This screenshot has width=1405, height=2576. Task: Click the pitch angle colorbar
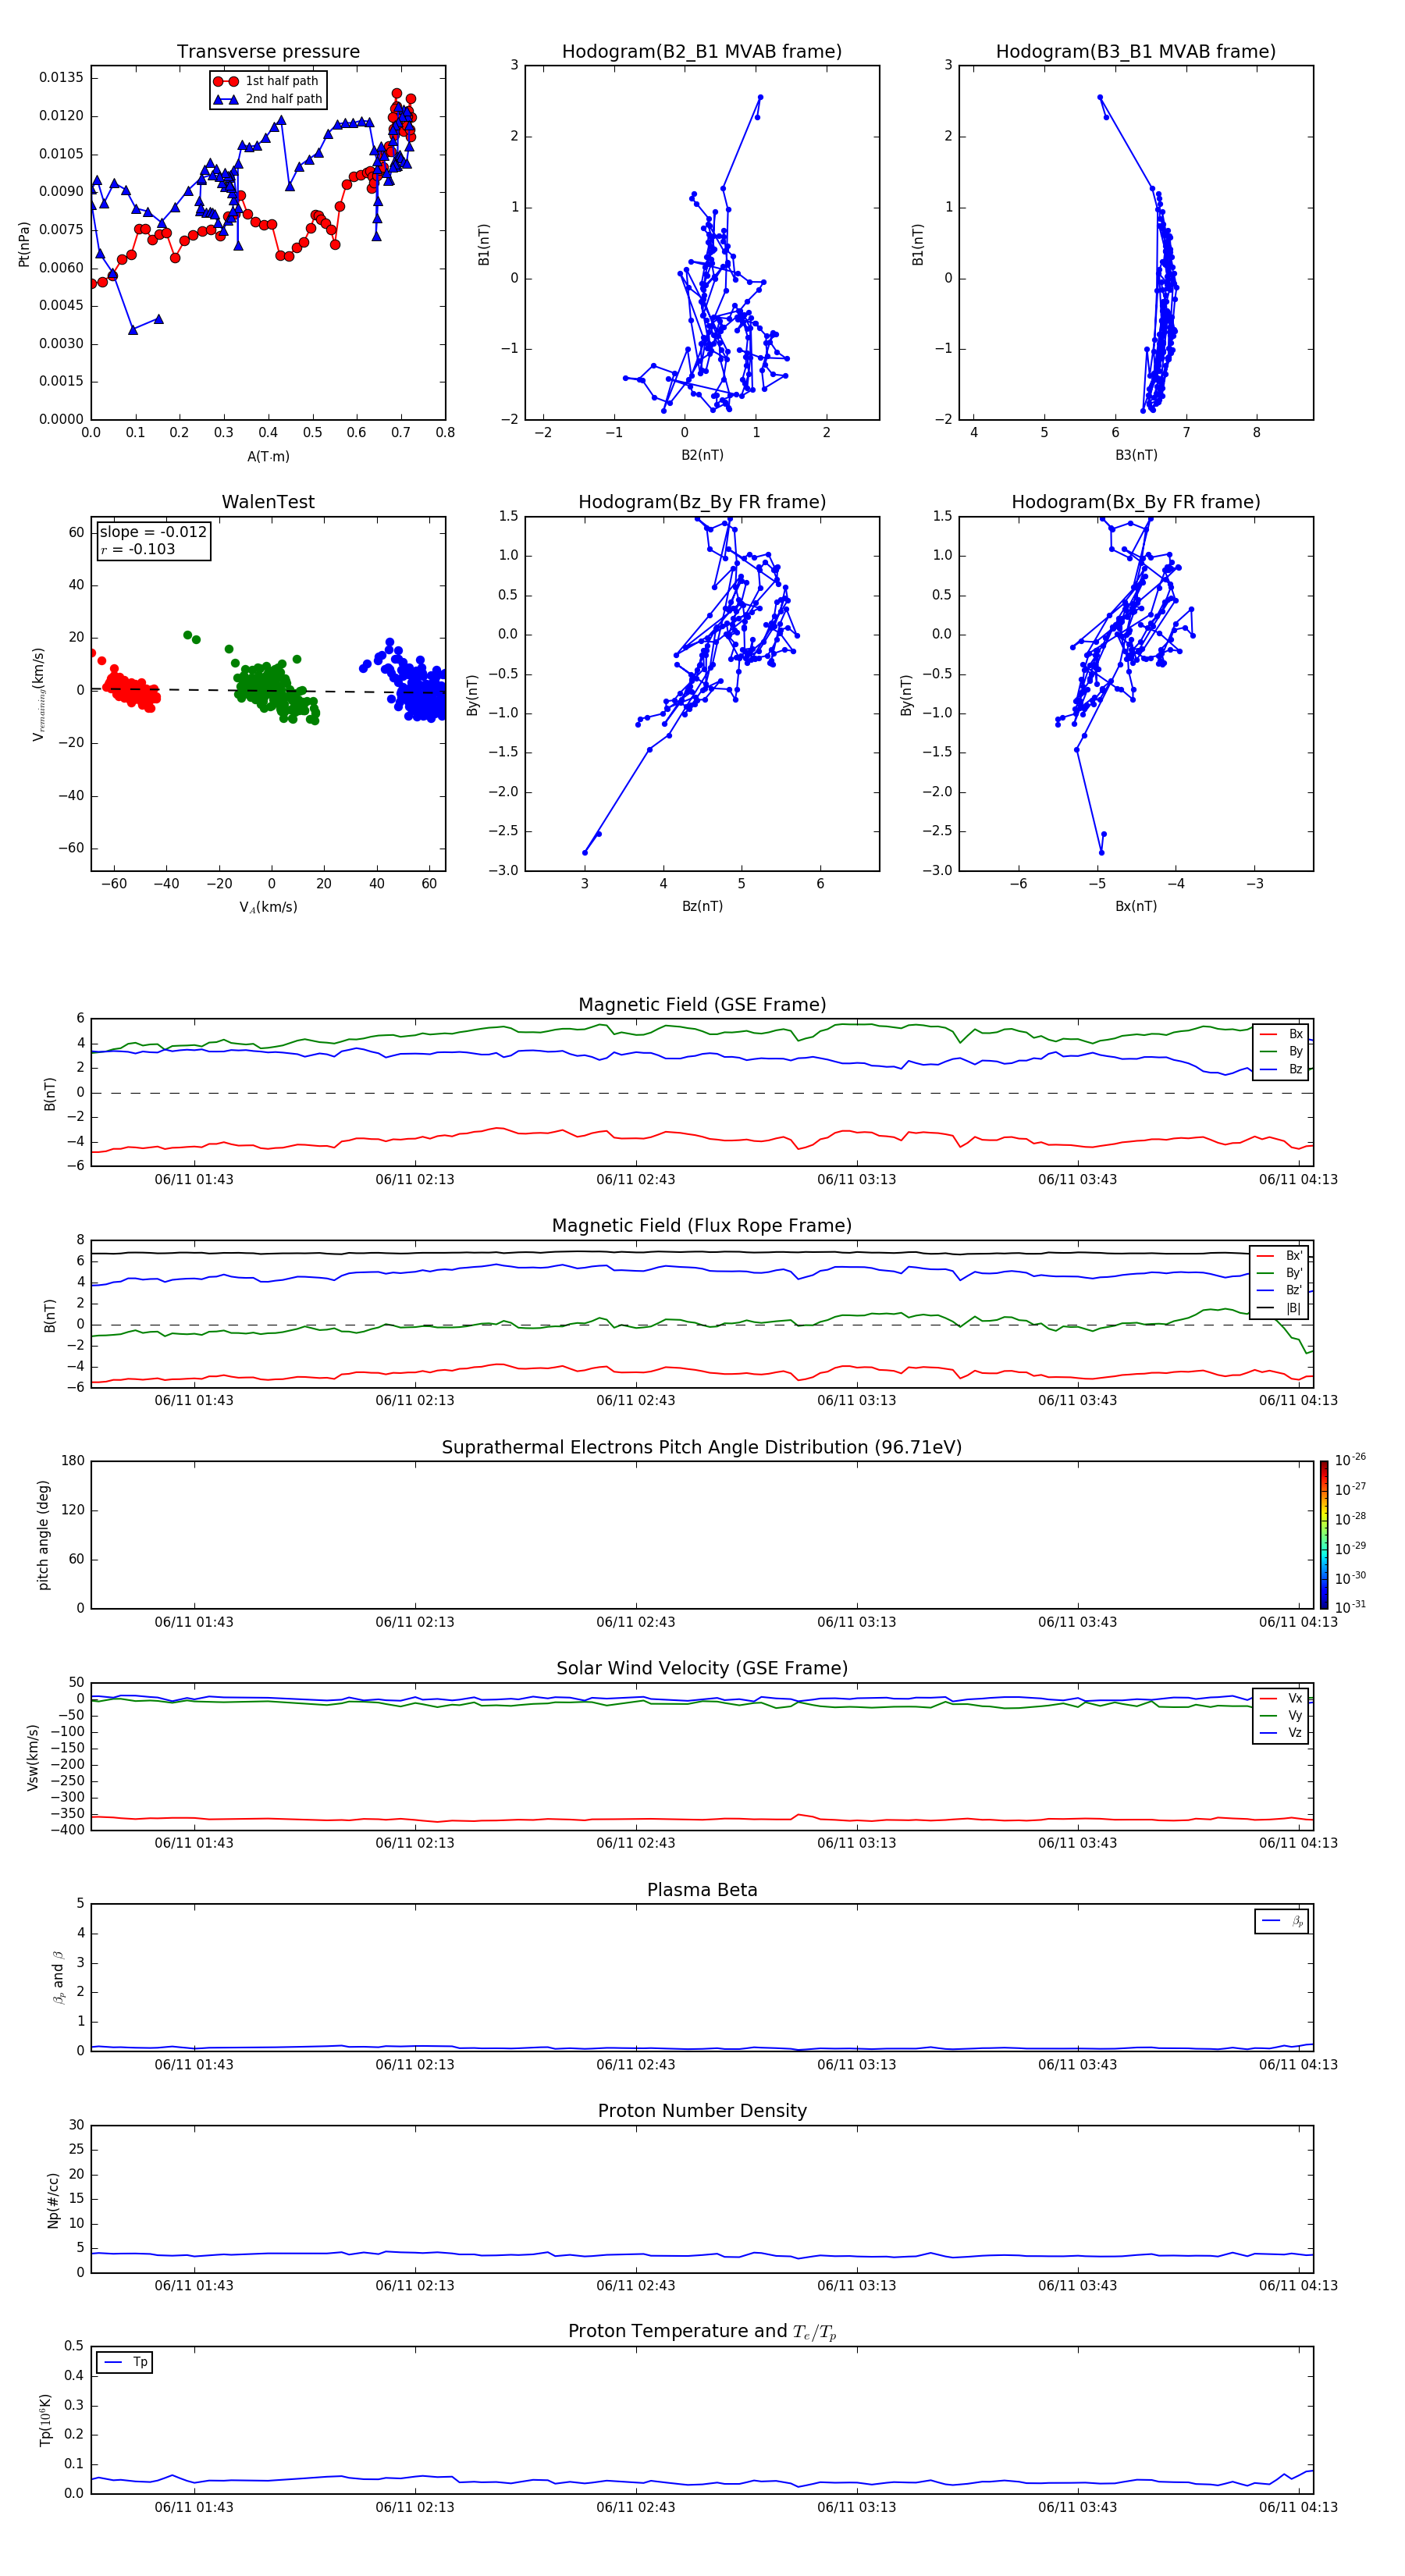(x=1324, y=1535)
